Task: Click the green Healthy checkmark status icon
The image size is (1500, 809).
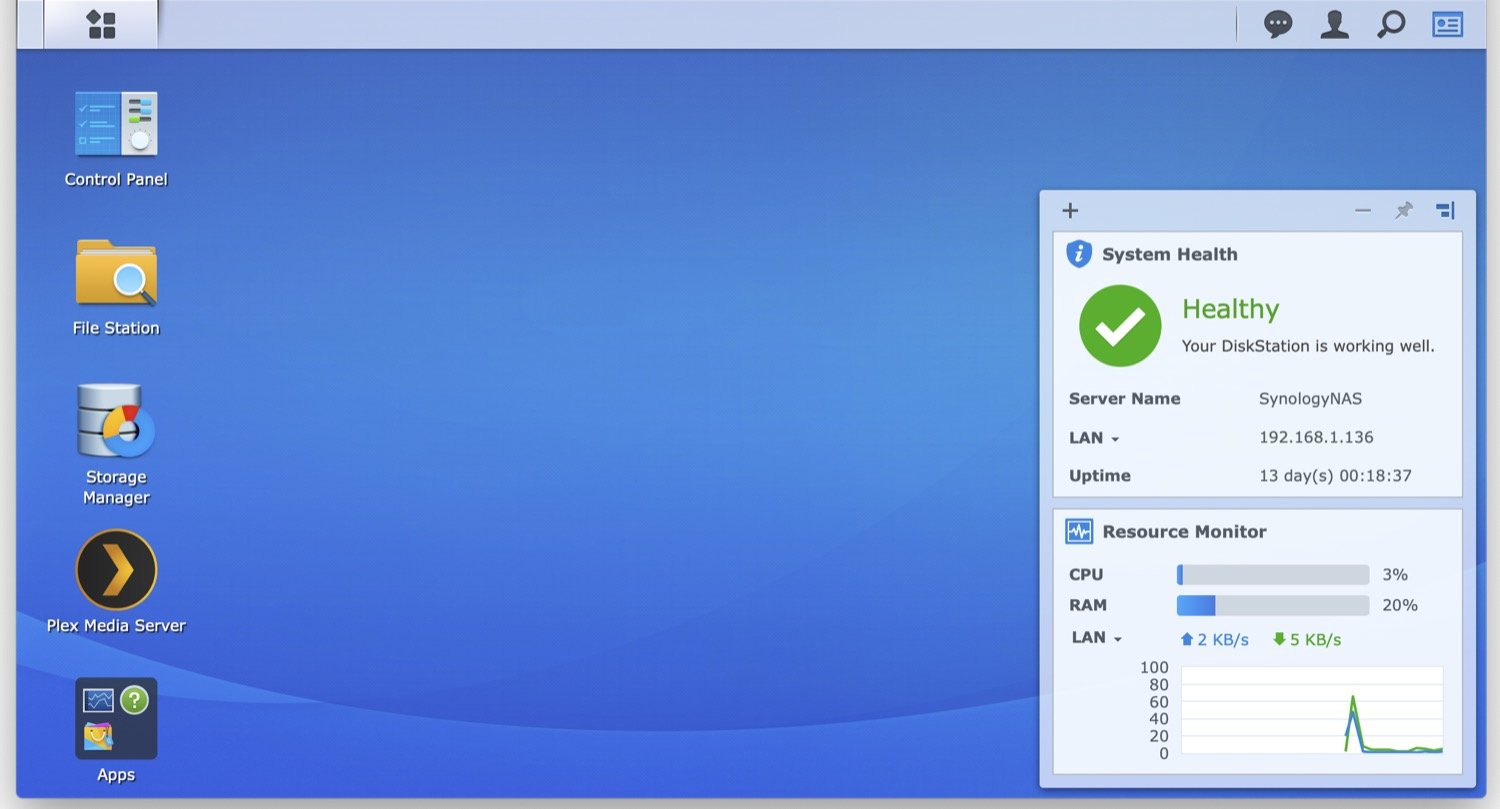Action: 1120,326
